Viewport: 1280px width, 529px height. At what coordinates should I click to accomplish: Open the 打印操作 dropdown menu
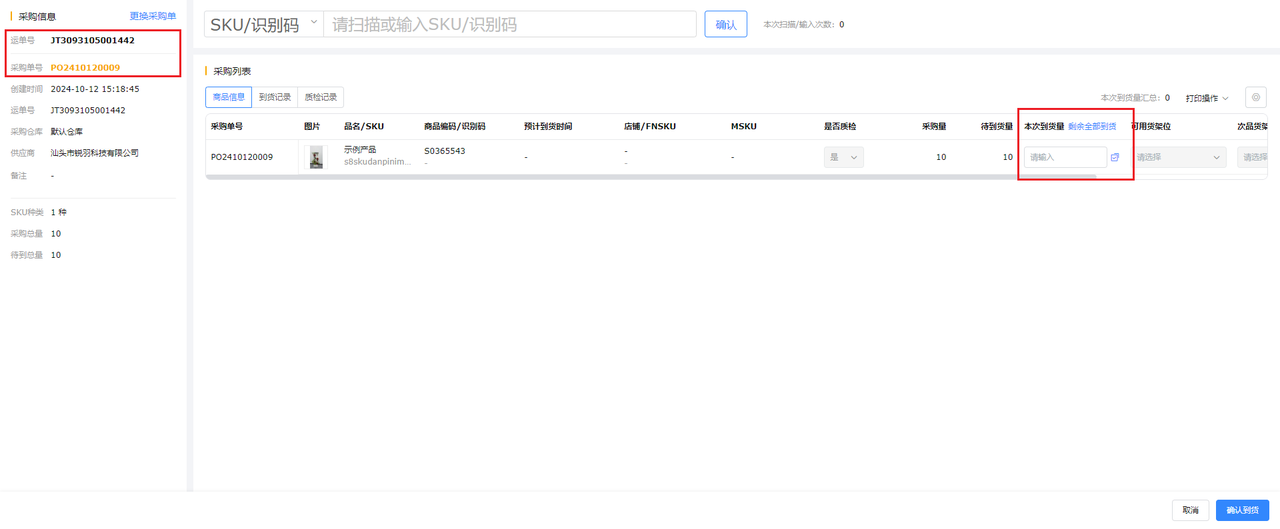coord(1207,98)
